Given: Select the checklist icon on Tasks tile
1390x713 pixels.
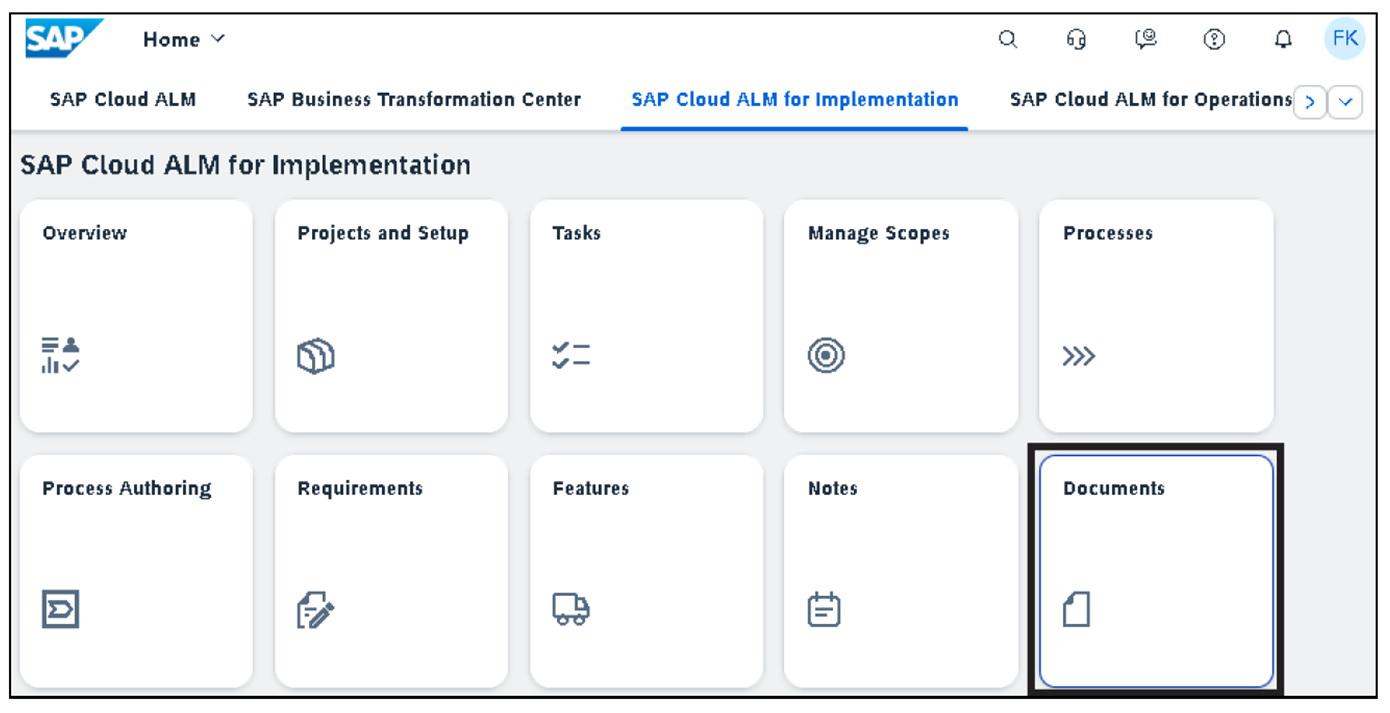Looking at the screenshot, I should click(x=570, y=355).
